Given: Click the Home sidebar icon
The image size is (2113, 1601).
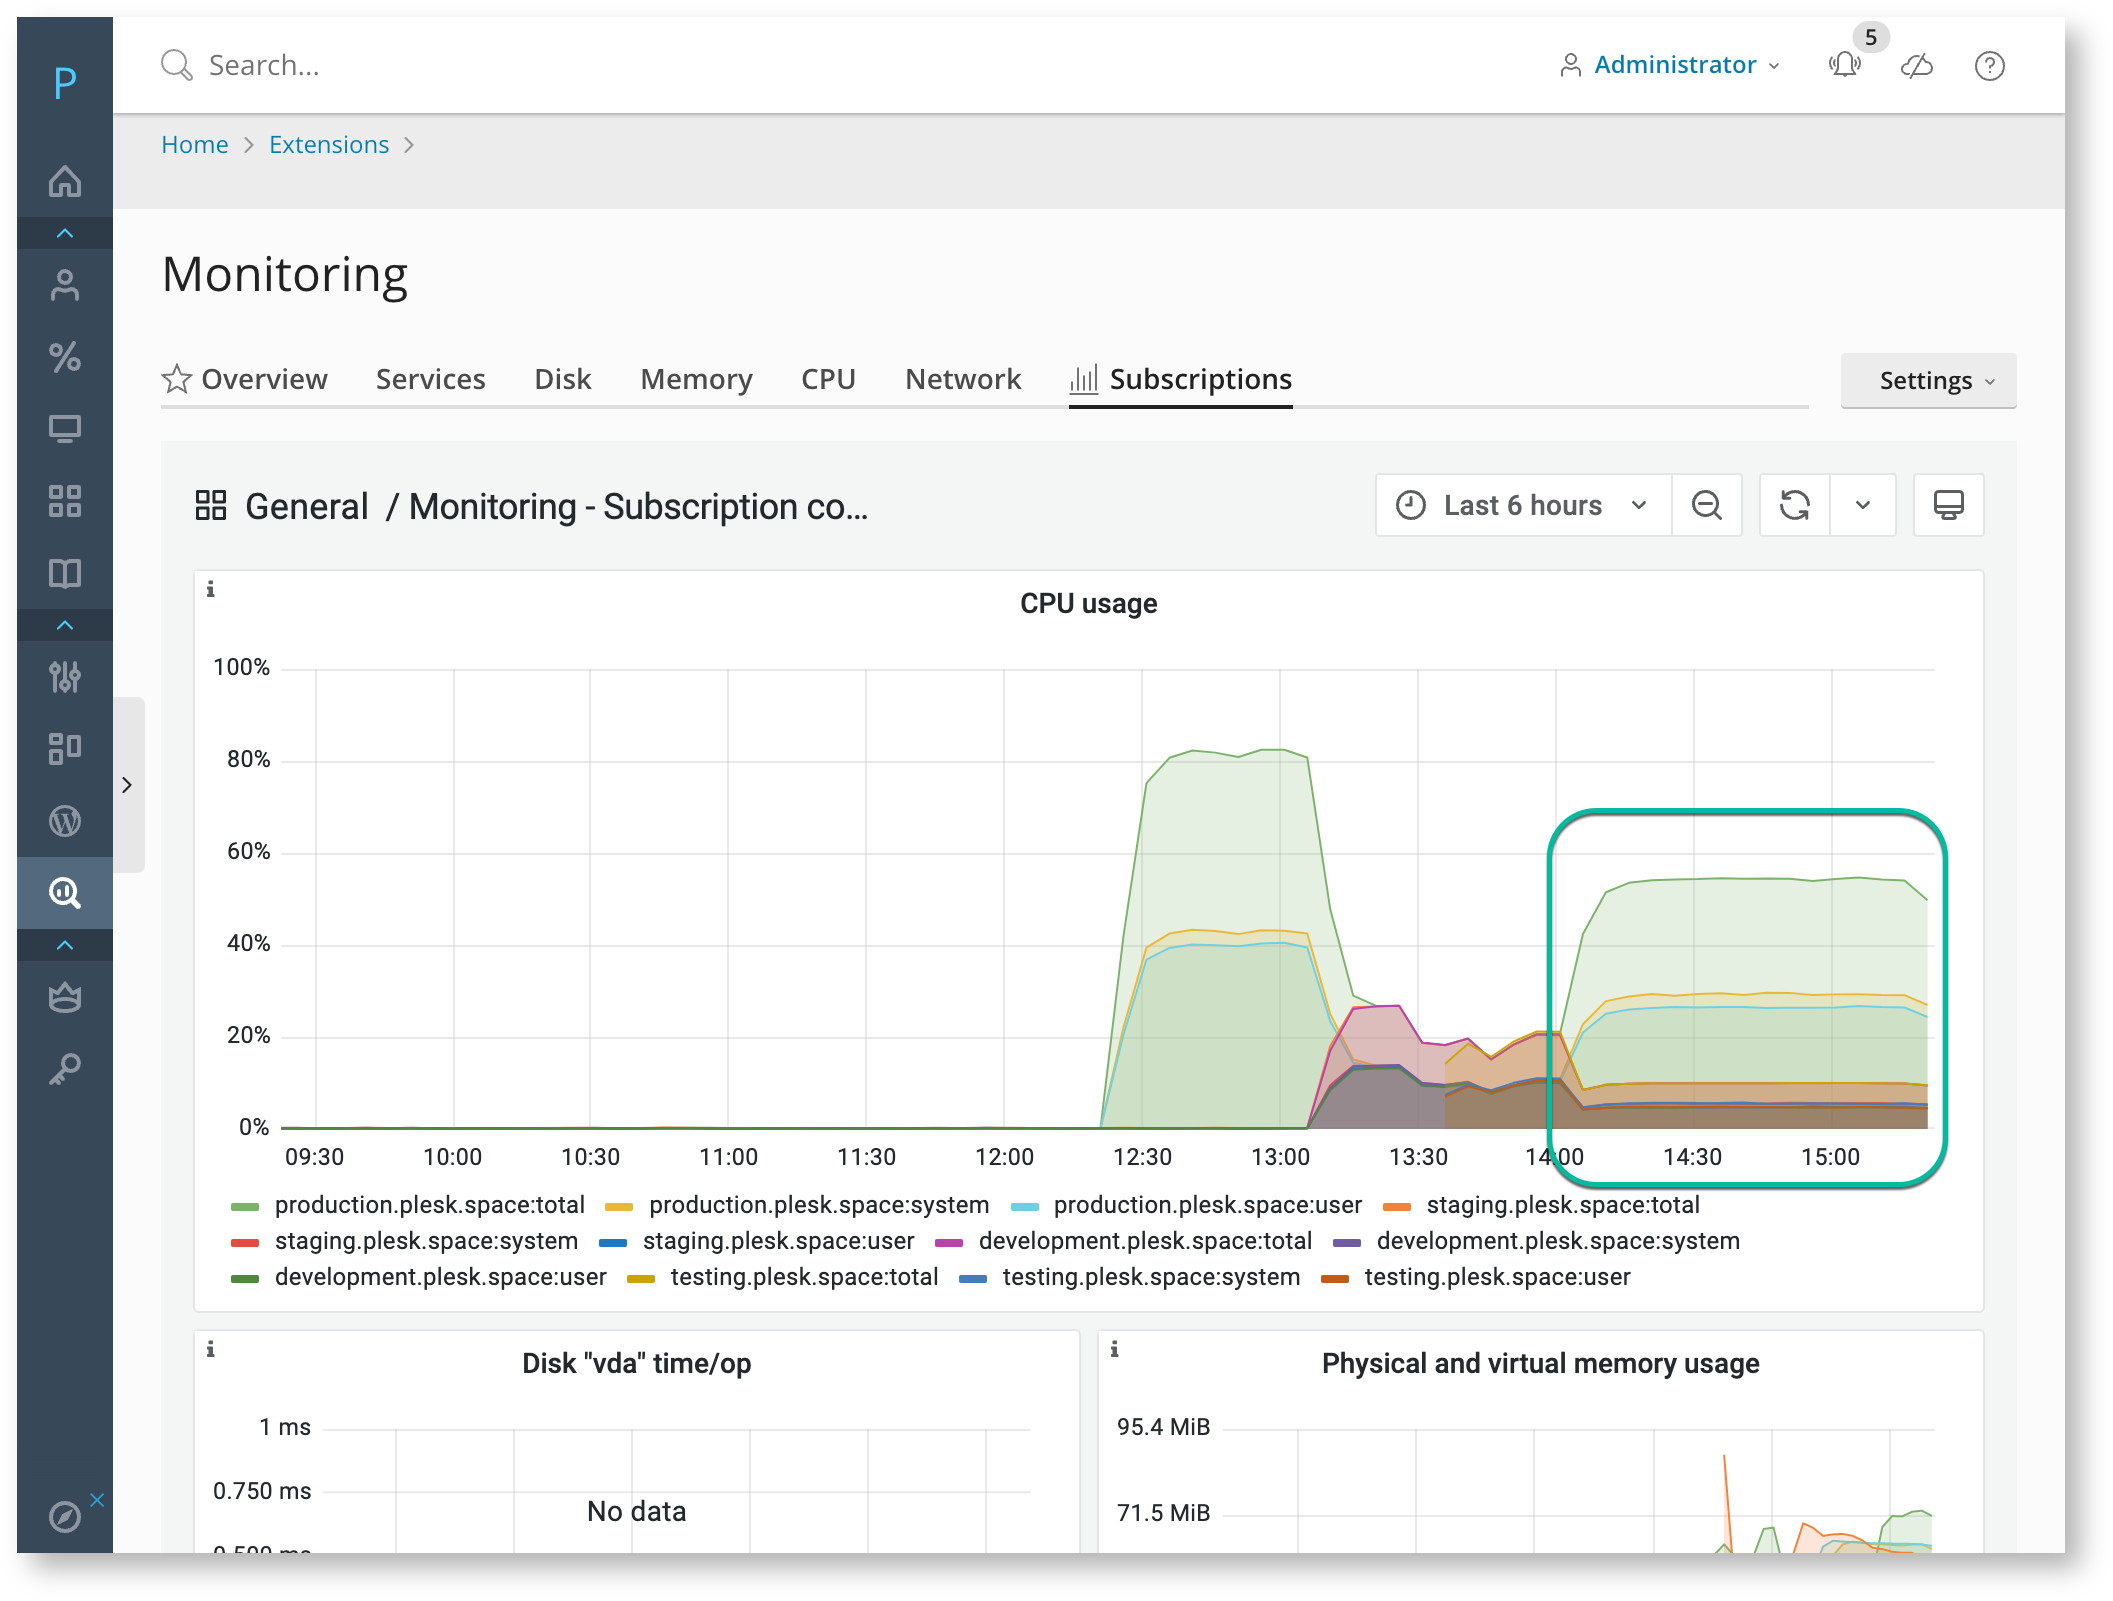Looking at the screenshot, I should 65,181.
